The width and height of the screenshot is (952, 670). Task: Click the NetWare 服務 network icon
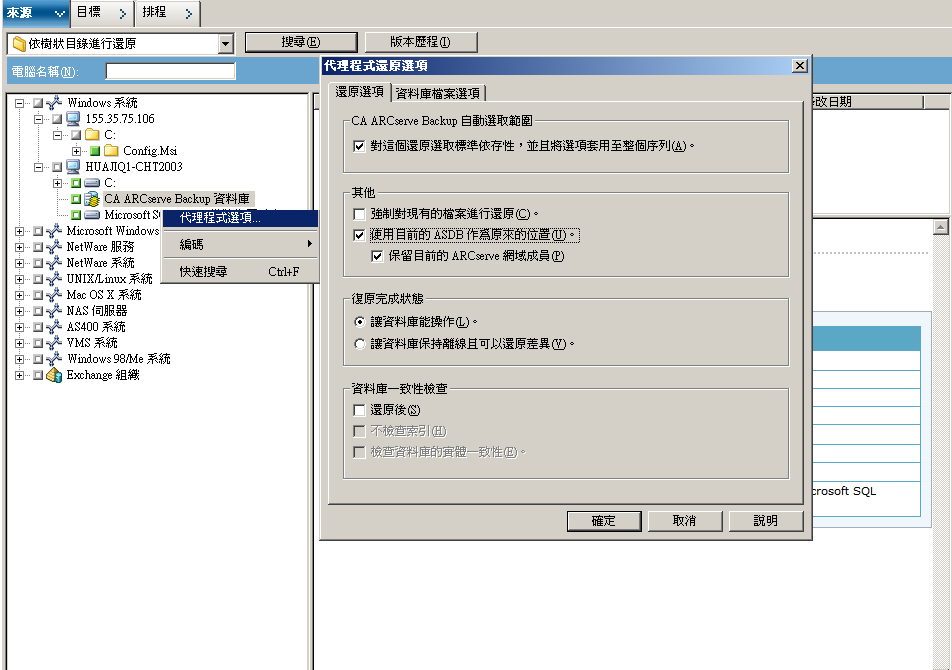[54, 246]
